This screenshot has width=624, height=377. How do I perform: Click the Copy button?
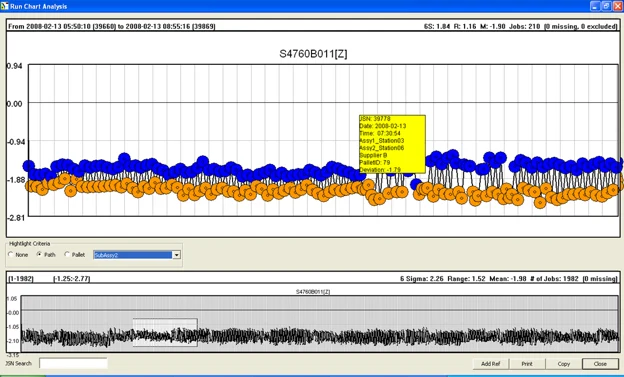[x=564, y=364]
